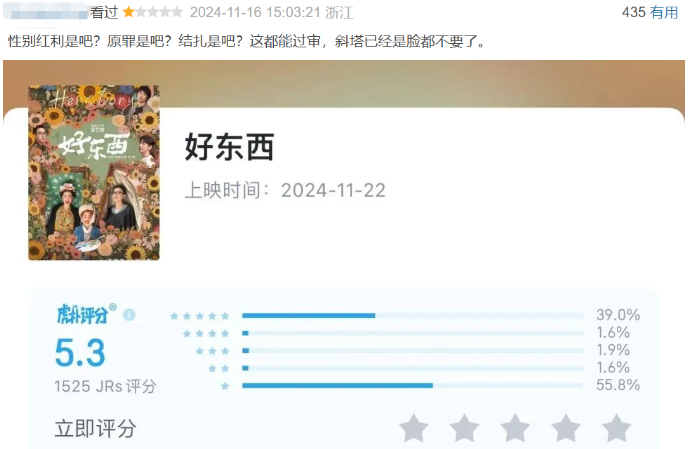Click the 好东西 movie title
The image size is (691, 449).
(x=230, y=147)
